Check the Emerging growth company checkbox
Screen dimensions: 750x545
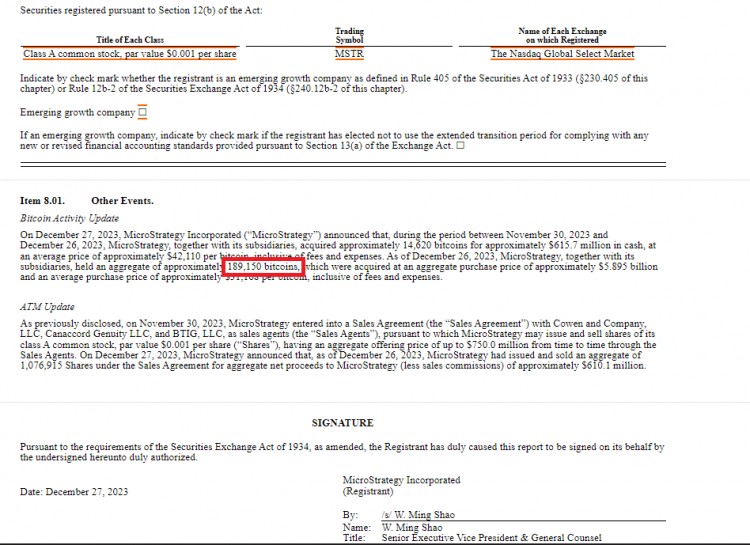click(x=142, y=113)
